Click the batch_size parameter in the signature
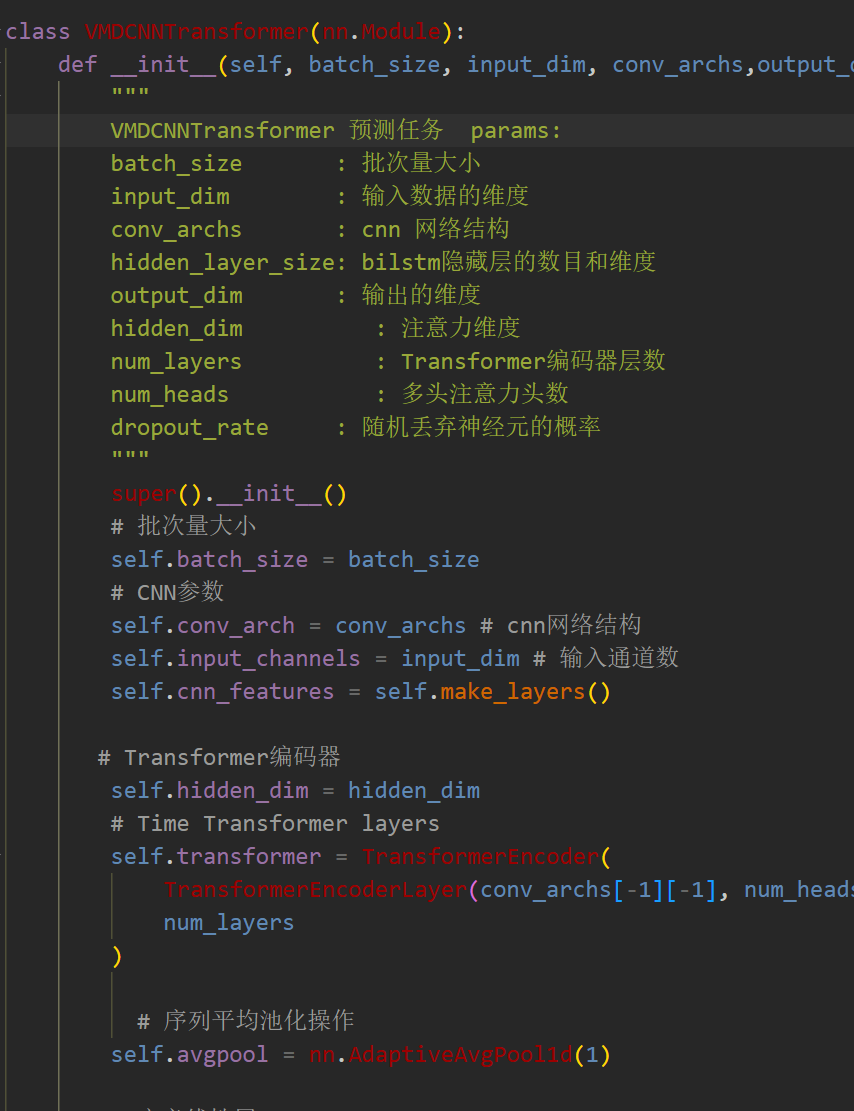 [374, 64]
